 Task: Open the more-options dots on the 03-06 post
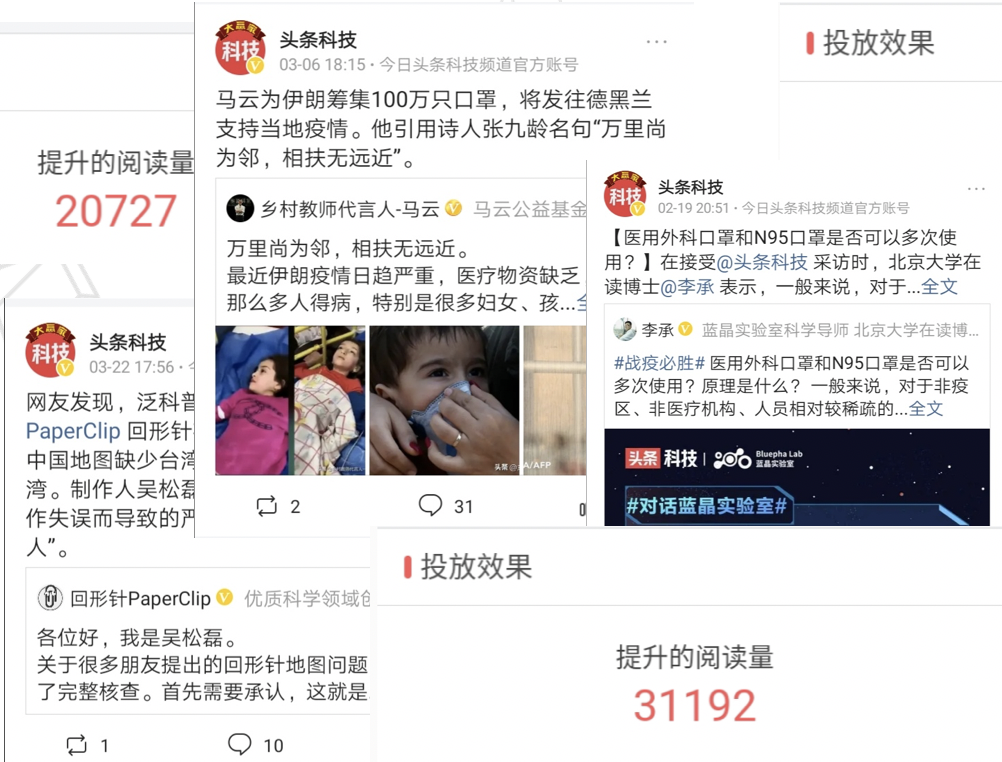[x=656, y=42]
